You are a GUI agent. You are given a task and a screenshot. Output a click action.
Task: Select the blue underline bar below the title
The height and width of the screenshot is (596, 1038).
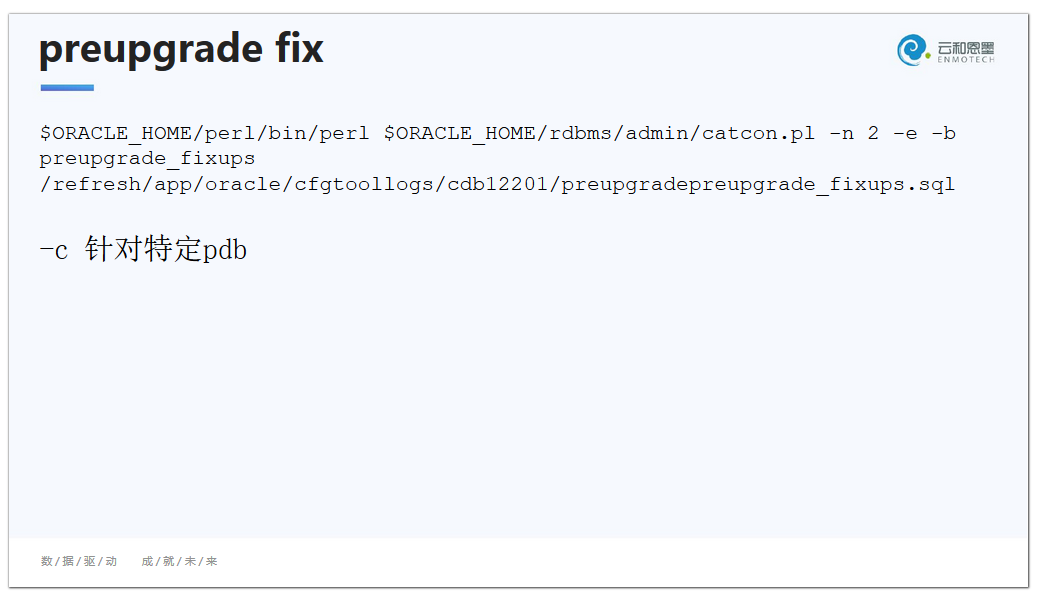(67, 87)
